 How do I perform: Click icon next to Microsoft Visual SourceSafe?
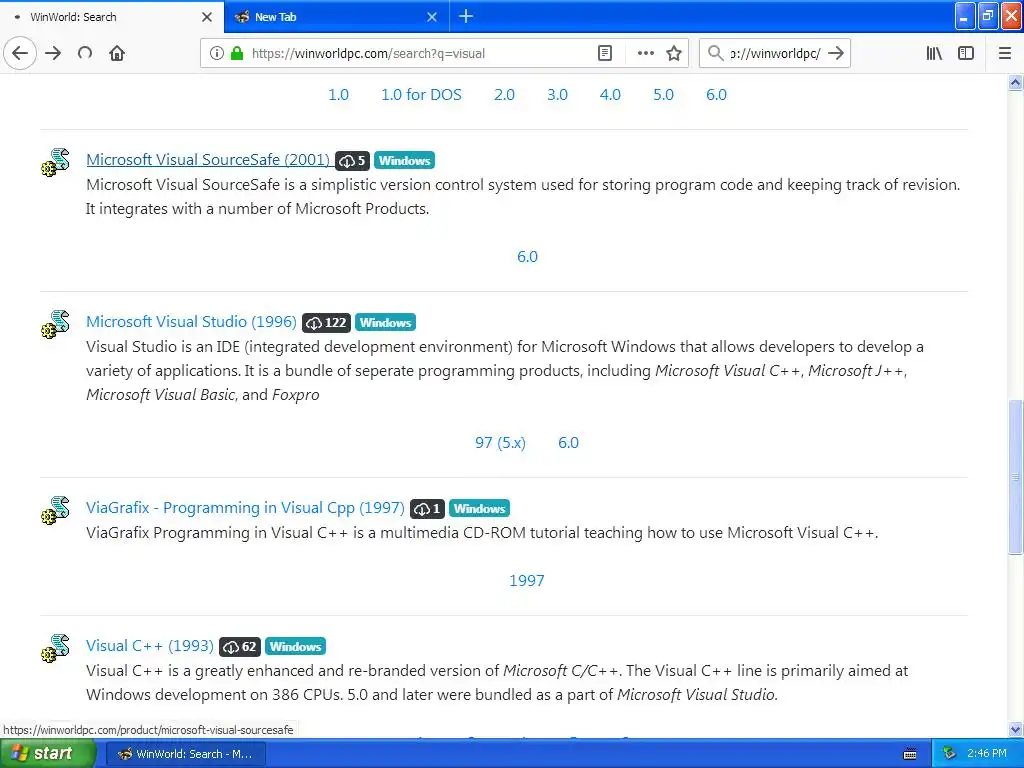[56, 162]
